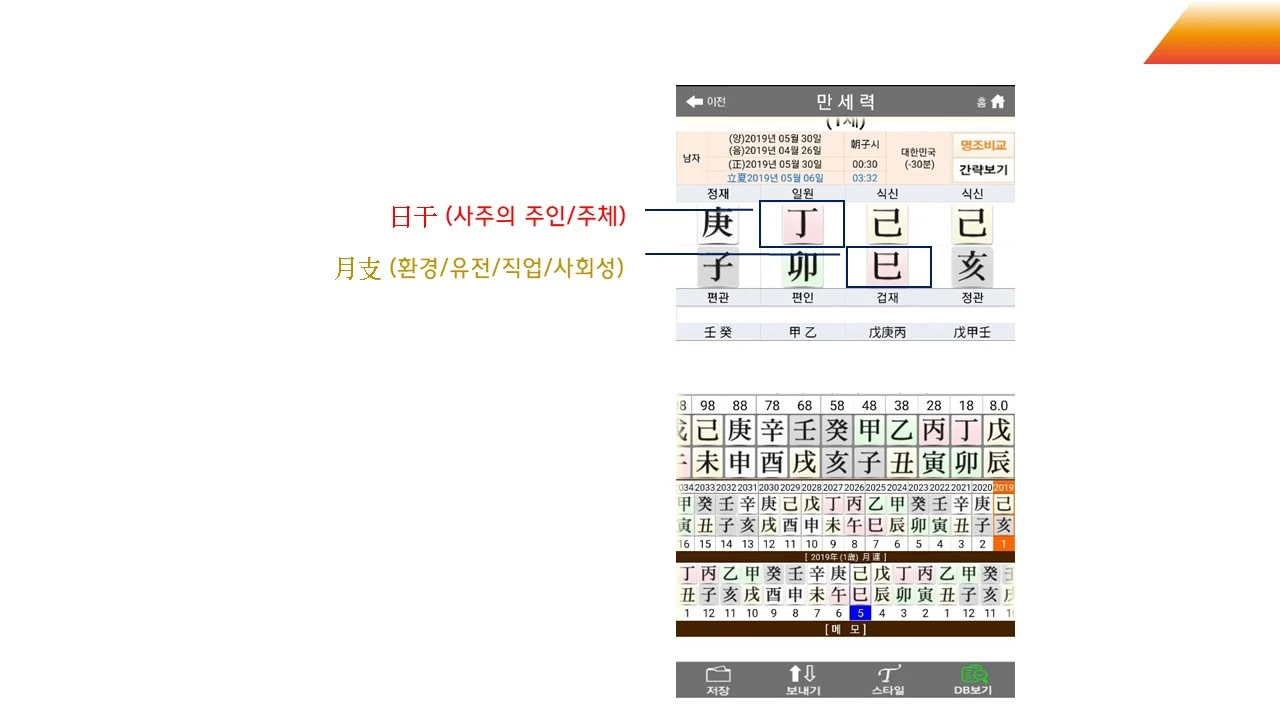Click the 명조비교 comparison button
This screenshot has height=720, width=1280.
pyautogui.click(x=984, y=145)
